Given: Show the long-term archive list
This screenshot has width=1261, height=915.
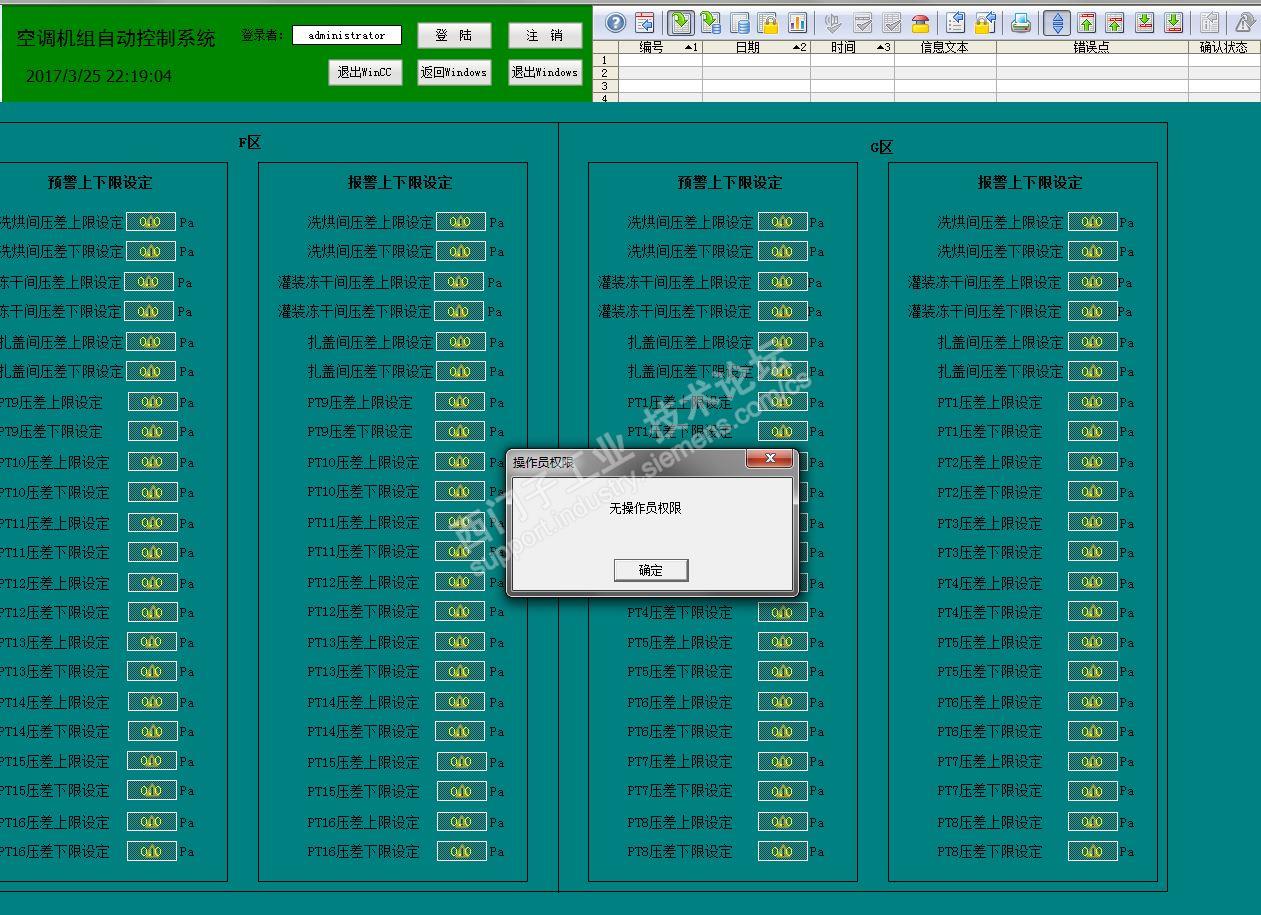Looking at the screenshot, I should coord(740,22).
